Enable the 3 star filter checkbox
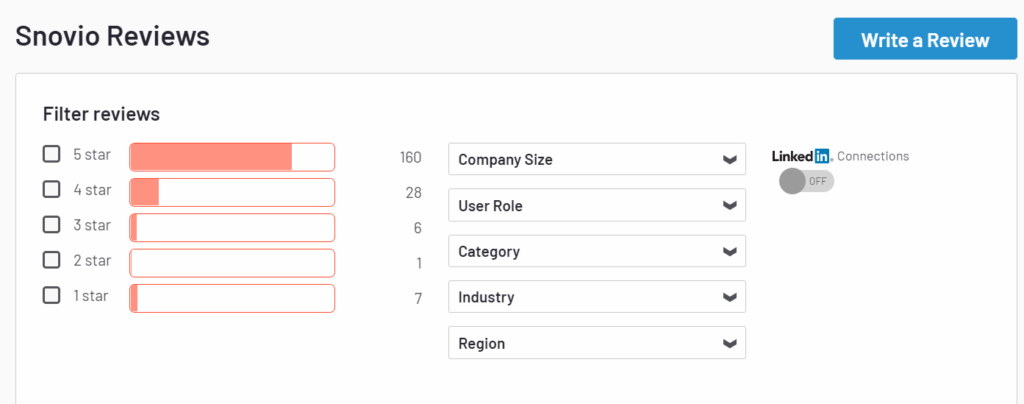 click(x=51, y=224)
